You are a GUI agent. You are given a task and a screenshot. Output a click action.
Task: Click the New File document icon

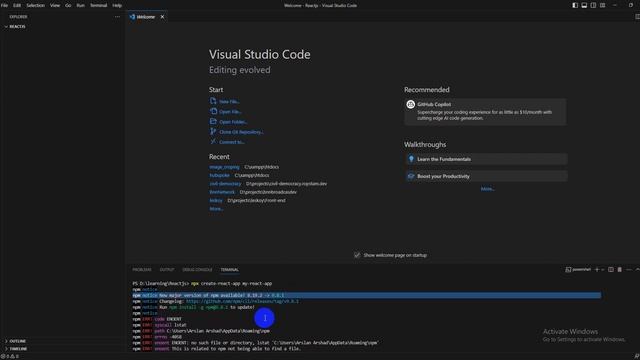213,101
